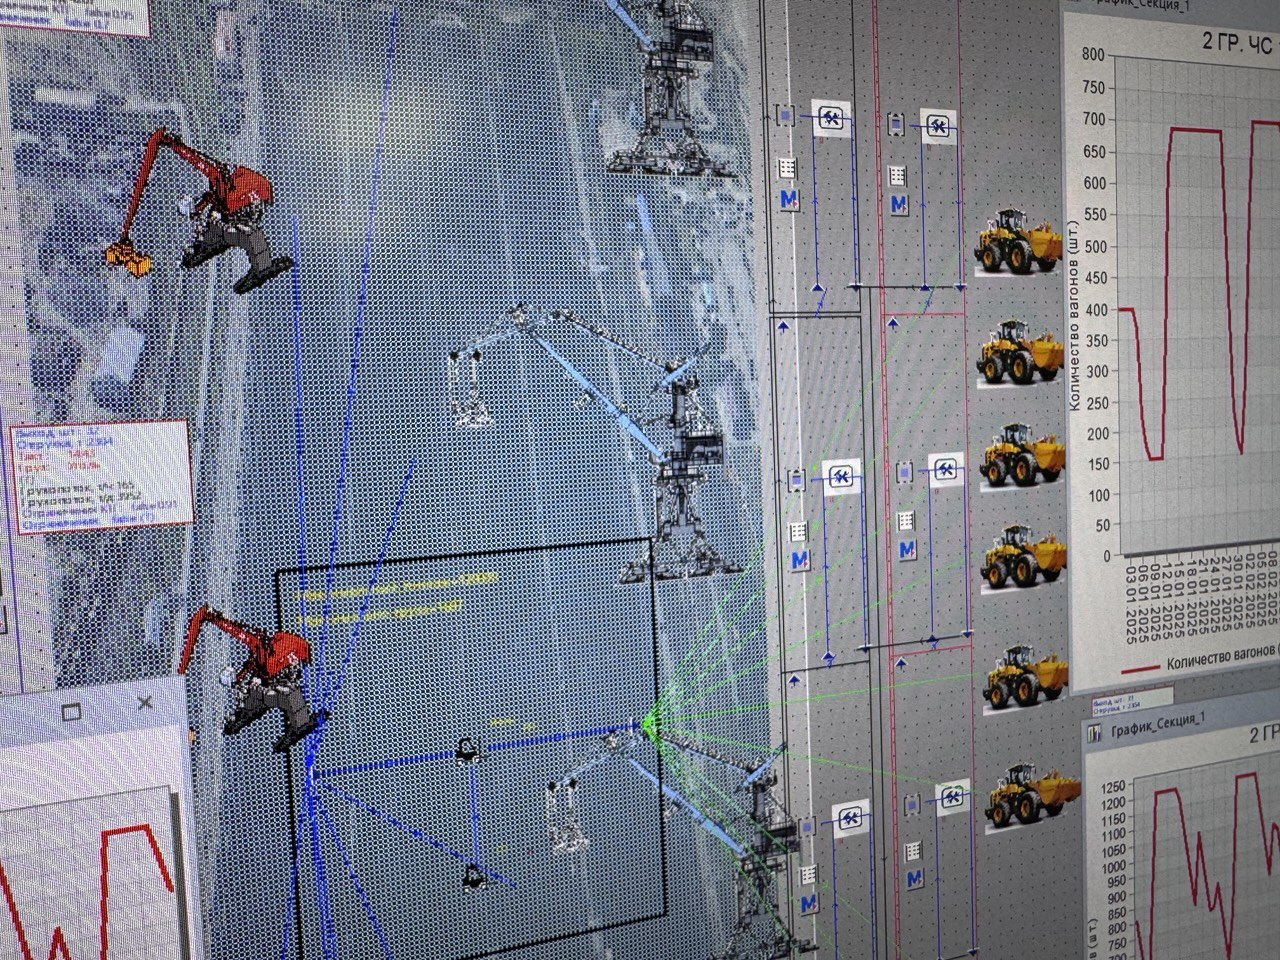Click the lower small black node on blue line
The width and height of the screenshot is (1280, 960).
[x=474, y=877]
